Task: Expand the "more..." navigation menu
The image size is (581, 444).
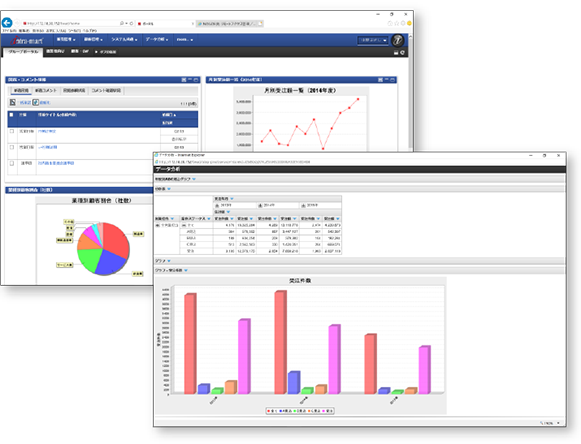Action: point(185,39)
